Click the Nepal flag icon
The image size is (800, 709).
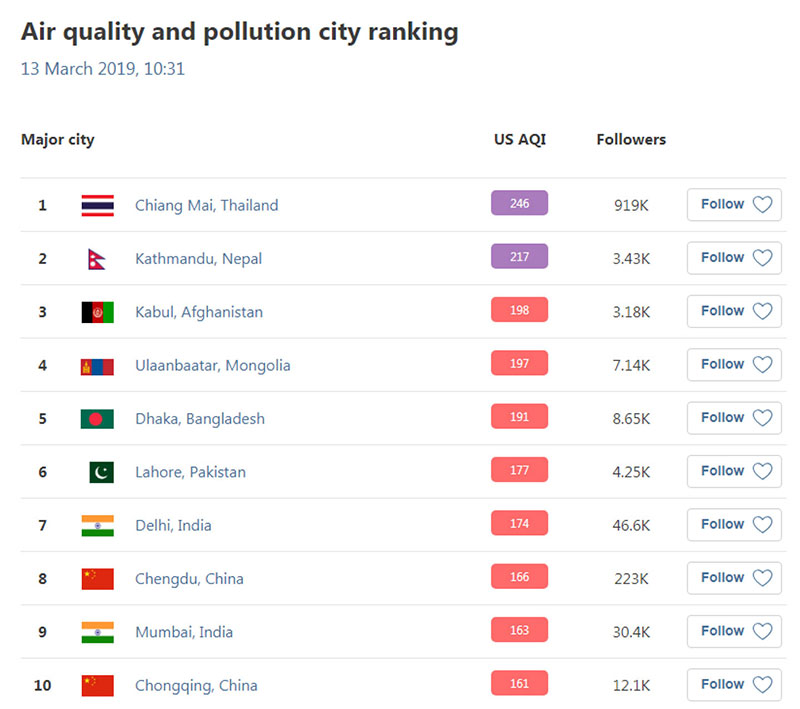97,259
